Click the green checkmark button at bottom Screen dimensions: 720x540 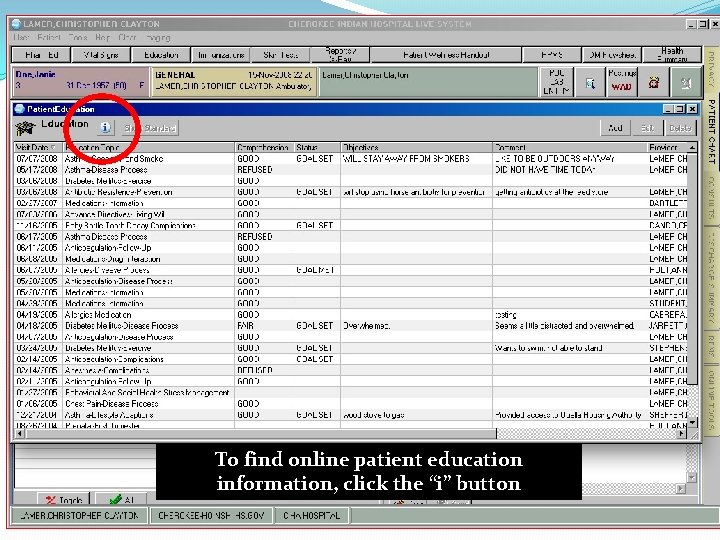[121, 500]
